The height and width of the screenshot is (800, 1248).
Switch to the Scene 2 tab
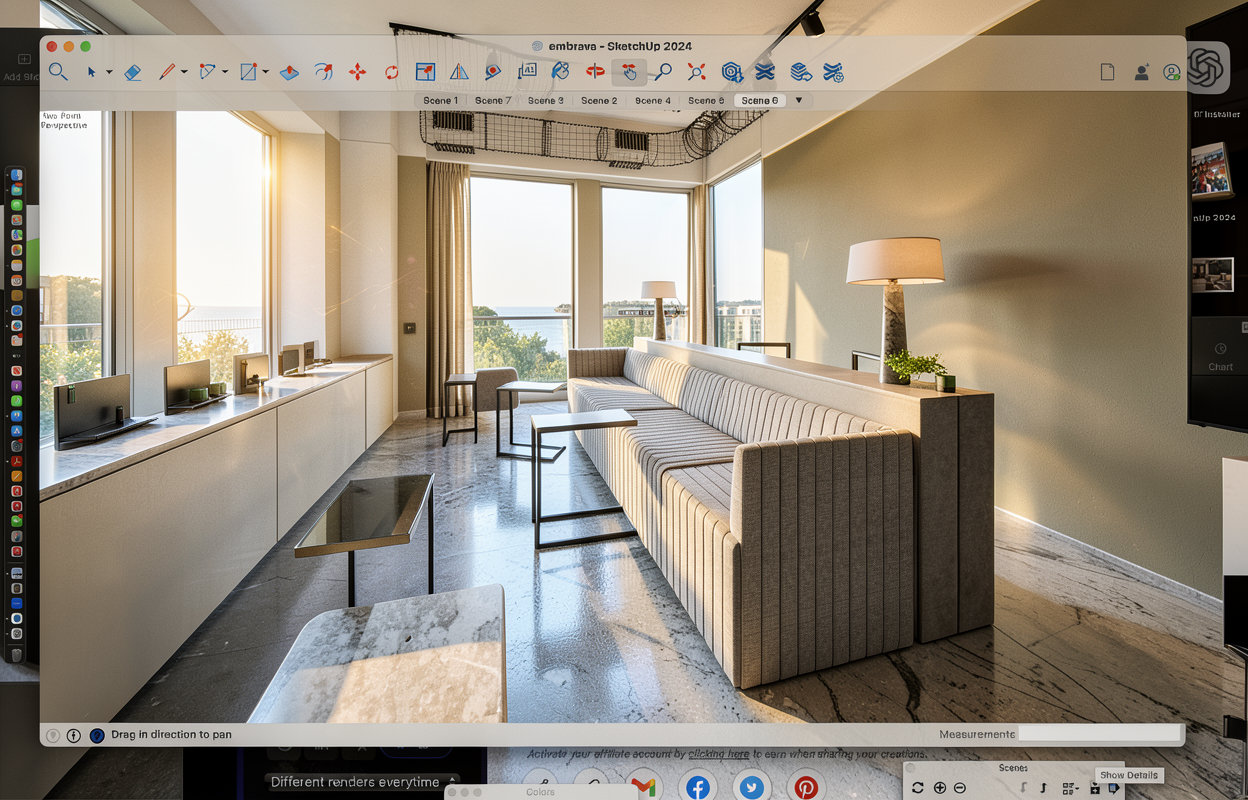(599, 101)
